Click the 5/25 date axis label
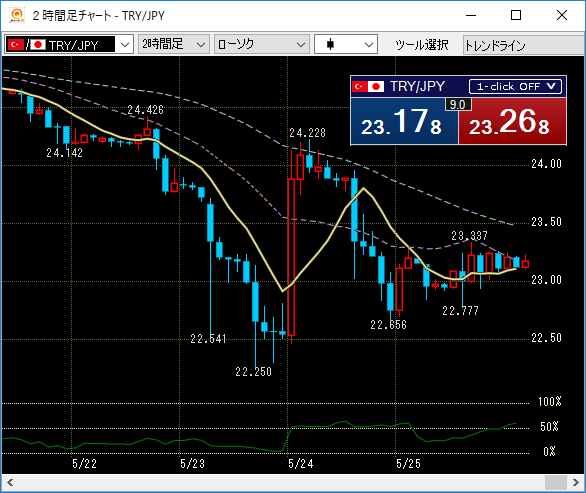This screenshot has width=586, height=493. pos(408,464)
